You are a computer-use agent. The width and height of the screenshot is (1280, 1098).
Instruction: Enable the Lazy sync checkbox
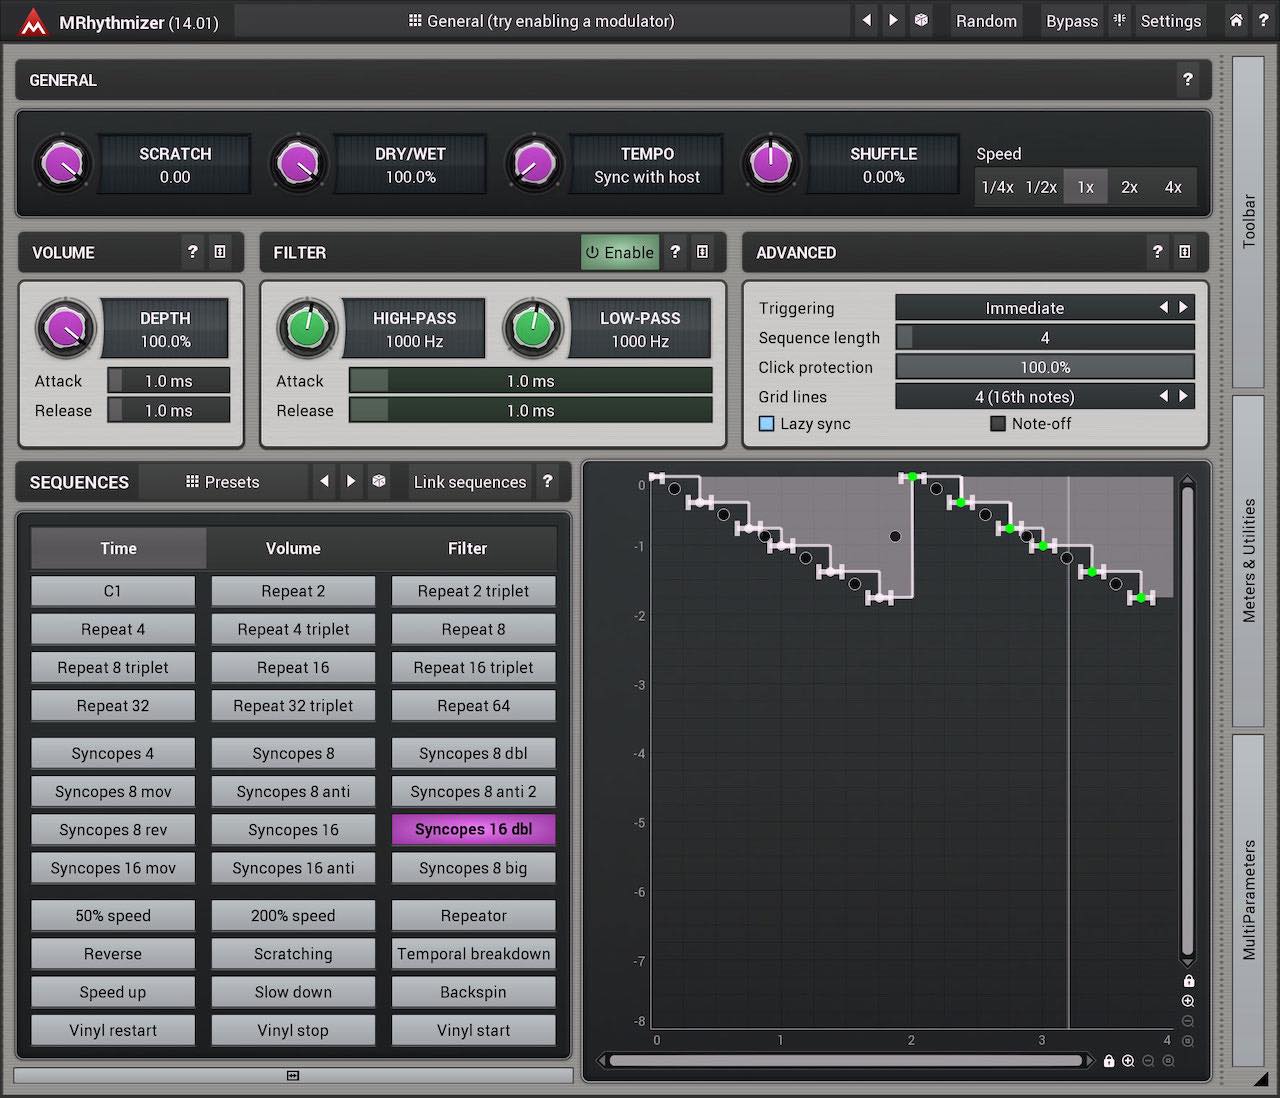pyautogui.click(x=767, y=424)
